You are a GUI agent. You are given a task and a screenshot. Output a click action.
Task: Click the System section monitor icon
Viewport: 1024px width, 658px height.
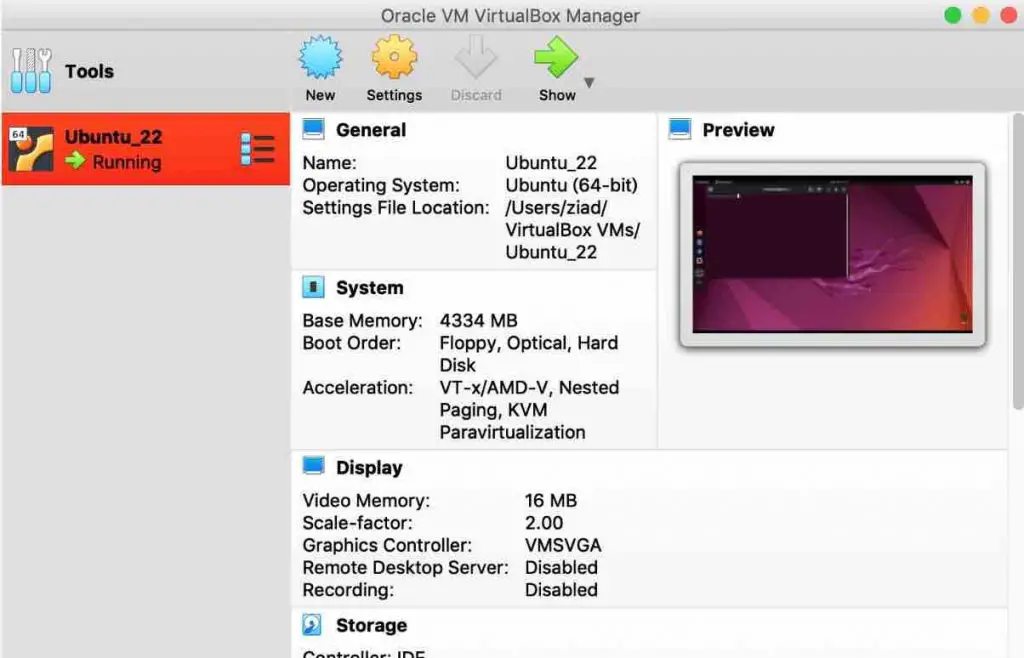point(315,287)
